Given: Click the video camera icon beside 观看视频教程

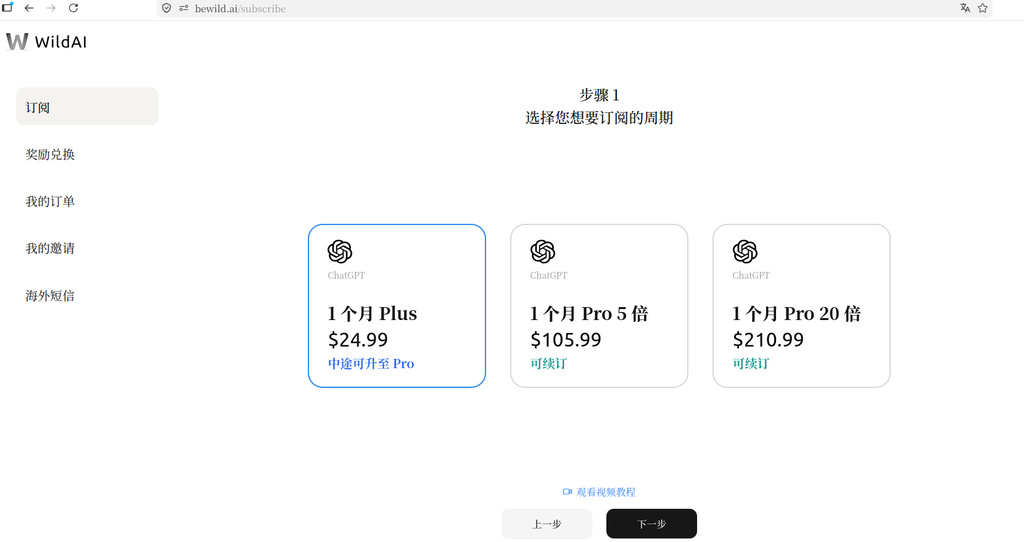Looking at the screenshot, I should coord(567,492).
